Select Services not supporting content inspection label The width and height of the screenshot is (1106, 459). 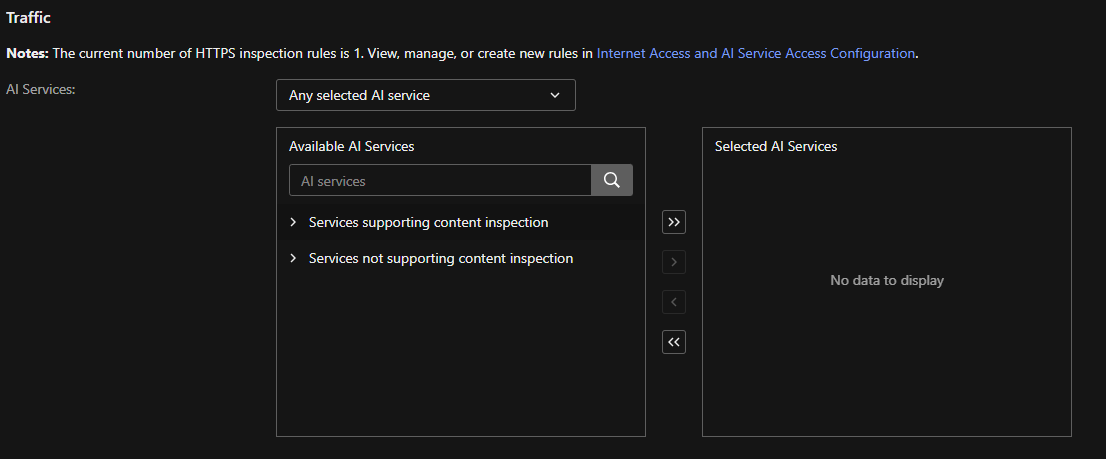(x=440, y=258)
